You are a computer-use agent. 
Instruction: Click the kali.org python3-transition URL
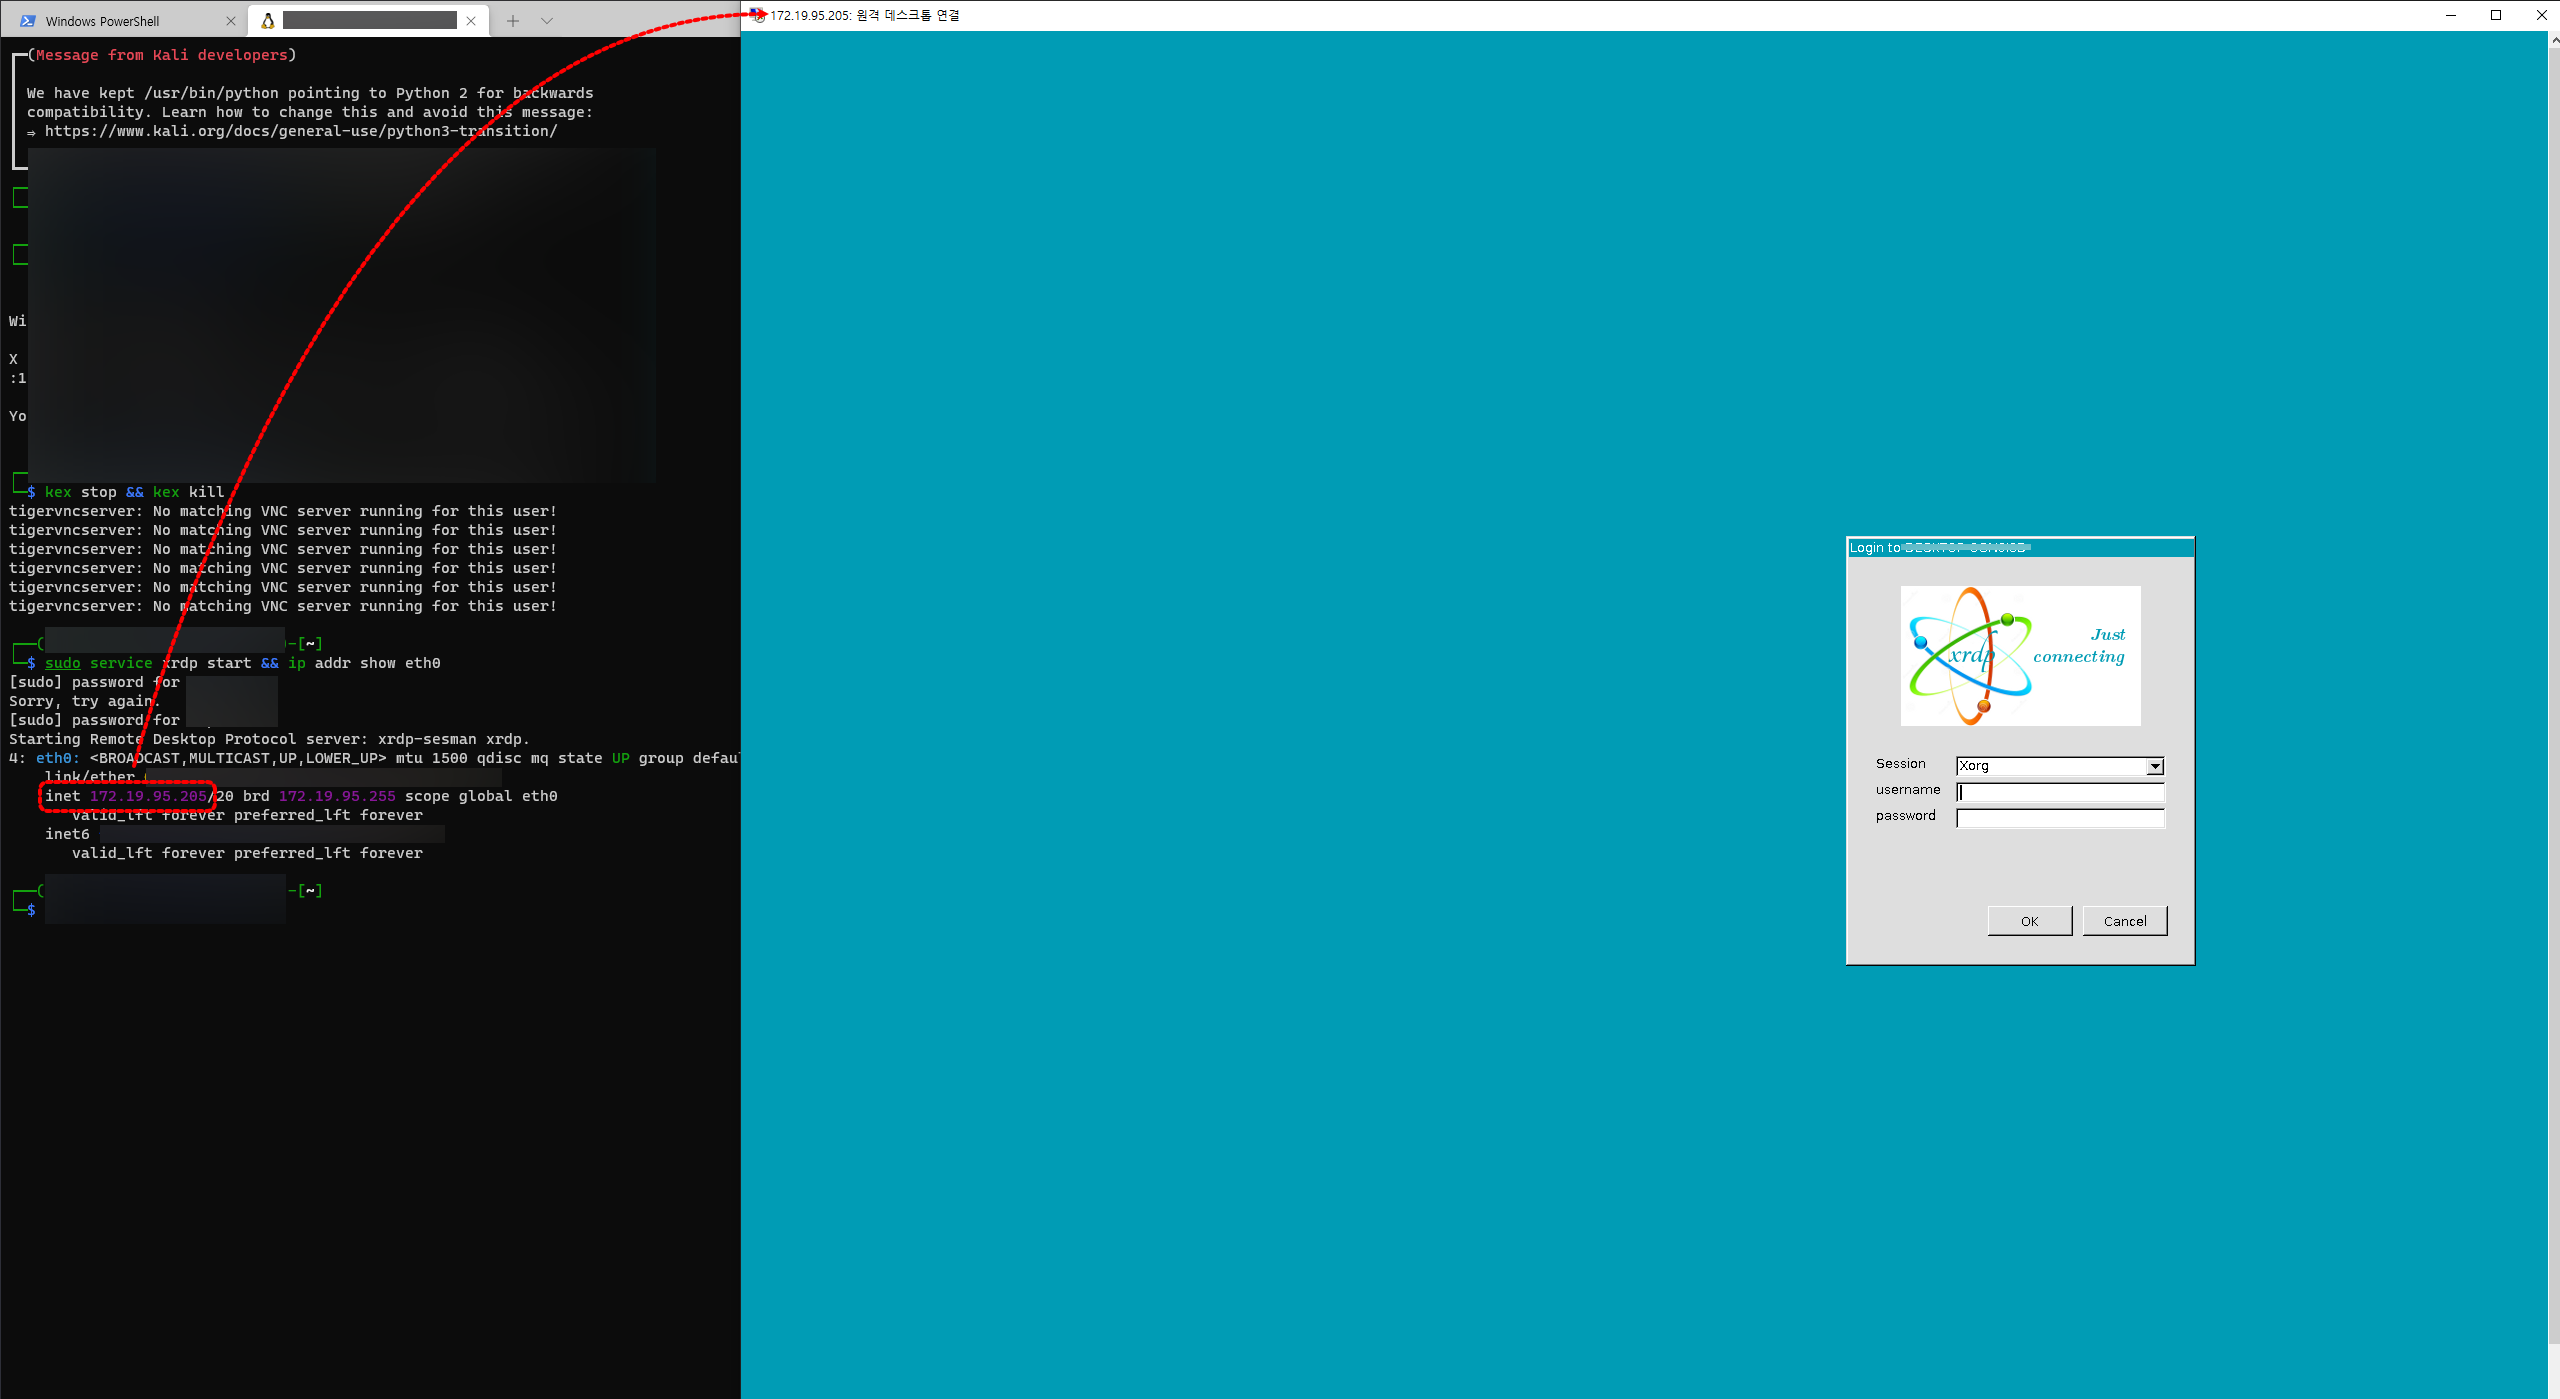(x=300, y=131)
